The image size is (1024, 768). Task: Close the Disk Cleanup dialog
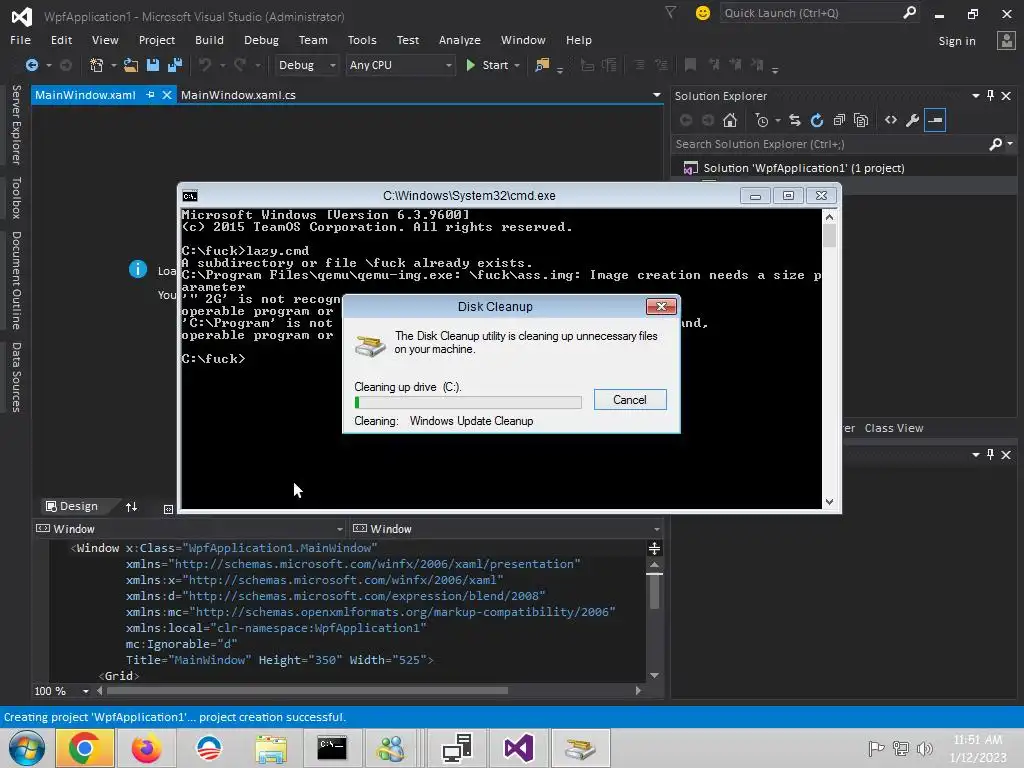pos(661,306)
